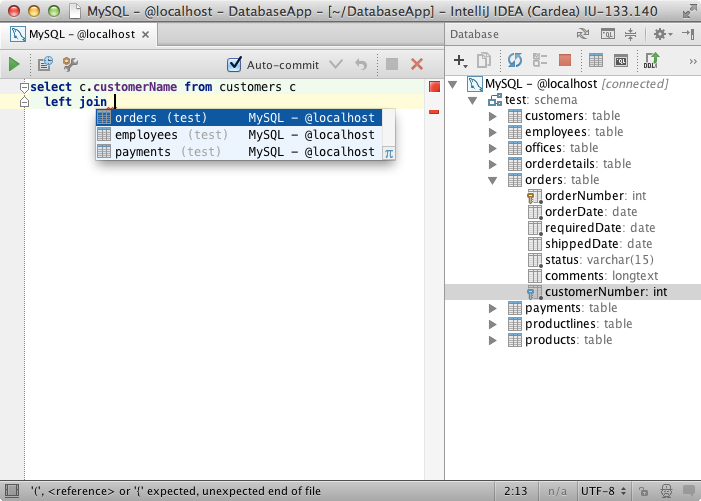
Task: Open table editor icon in Database toolbar
Action: pyautogui.click(x=596, y=60)
